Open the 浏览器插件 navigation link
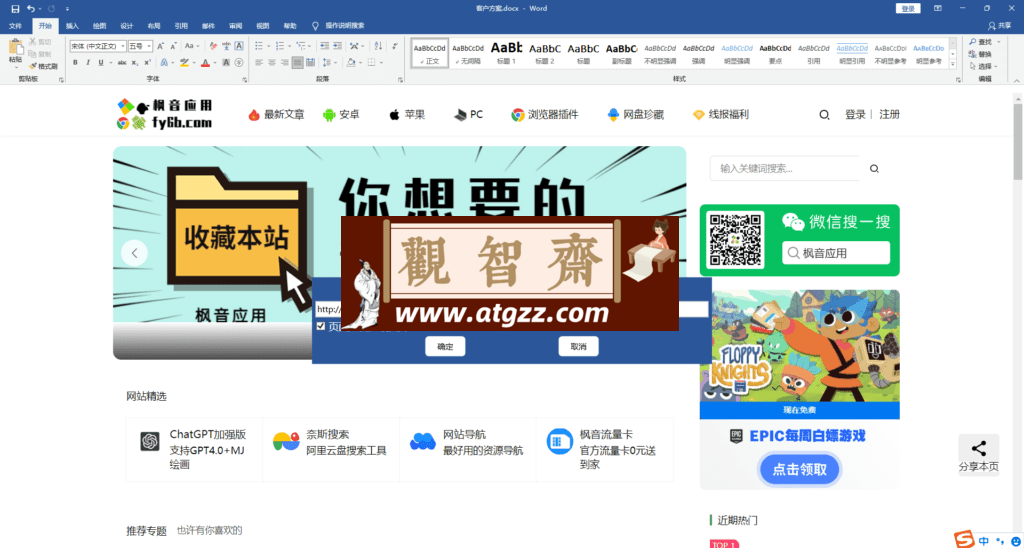The image size is (1024, 548). click(x=545, y=115)
